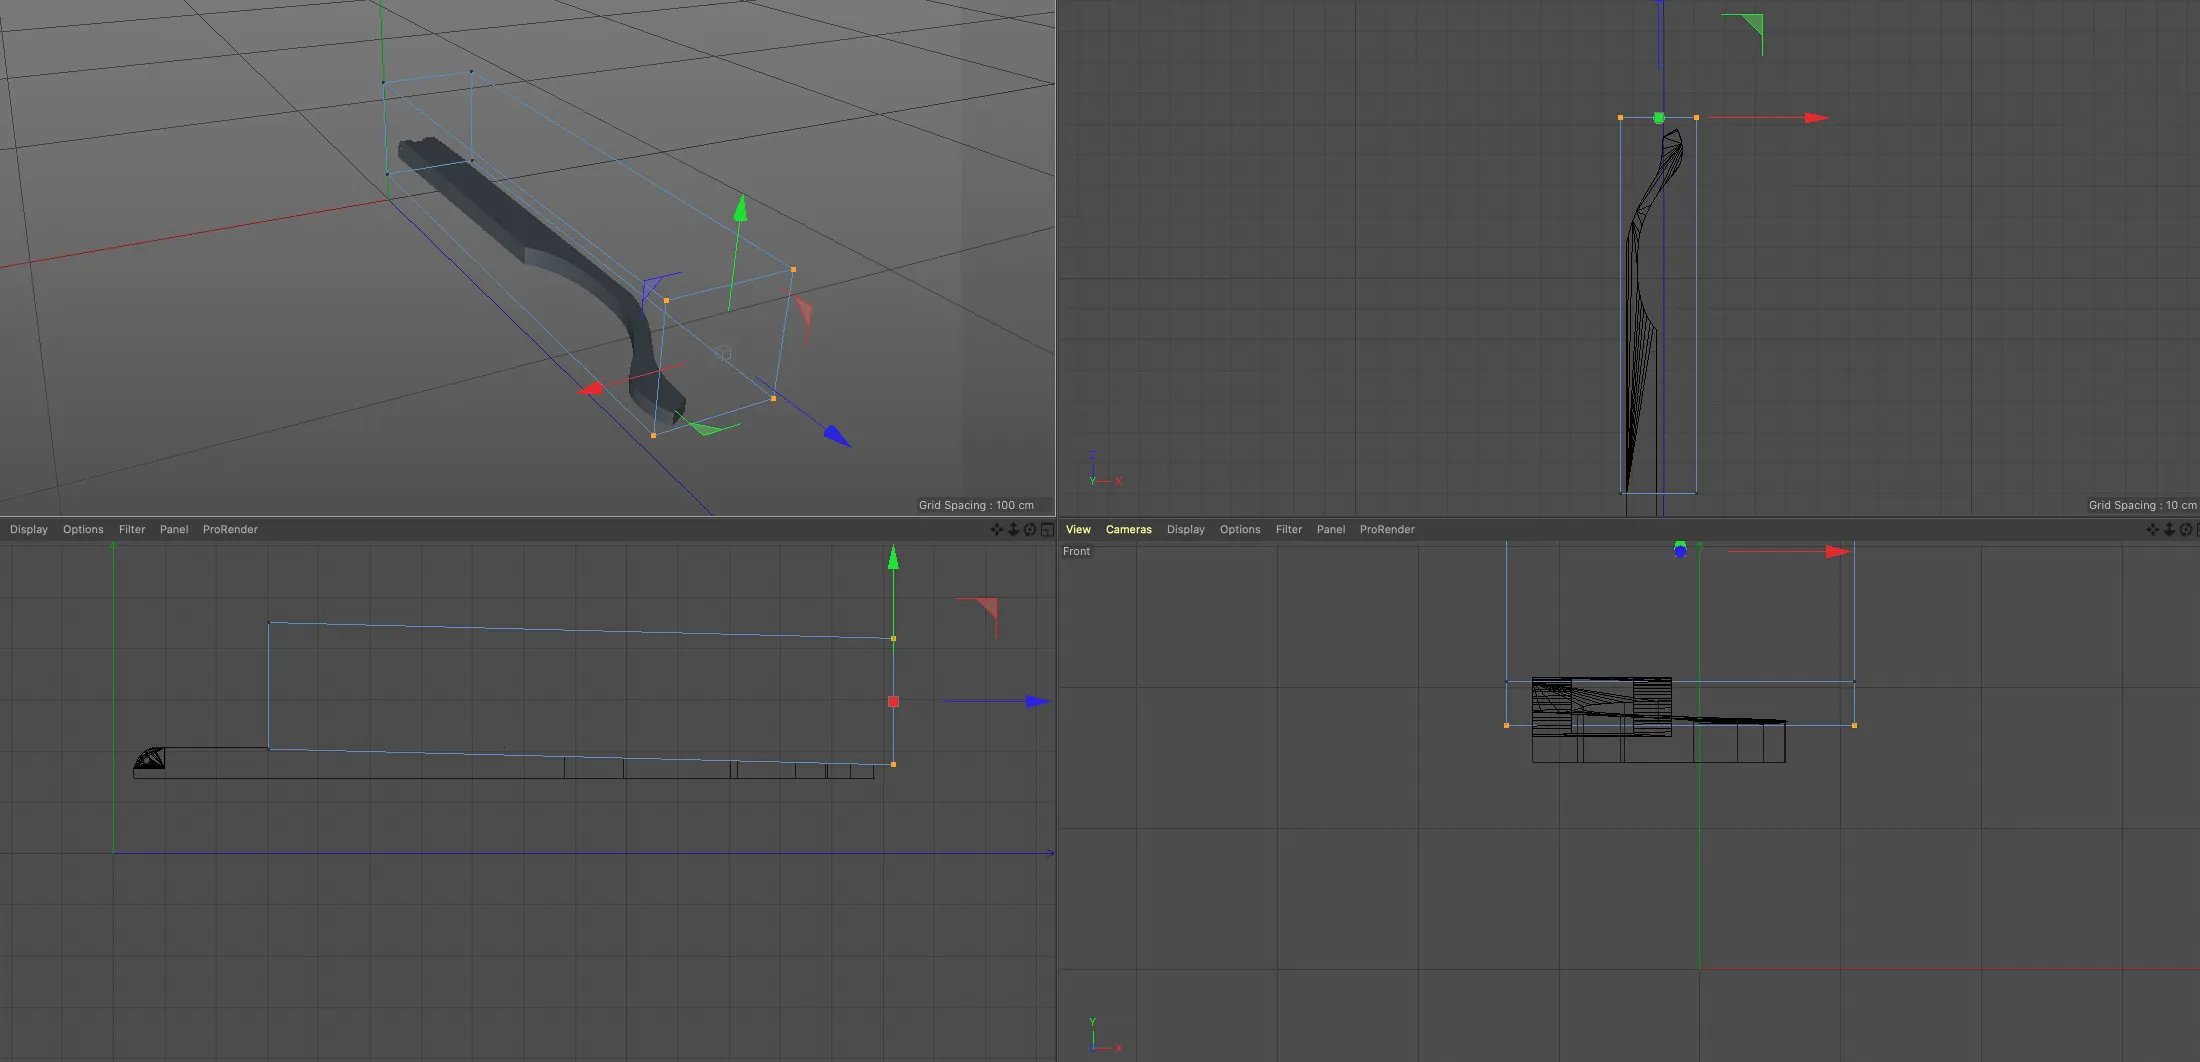
Task: Open the Display menu in the Front viewport
Action: (x=1185, y=530)
